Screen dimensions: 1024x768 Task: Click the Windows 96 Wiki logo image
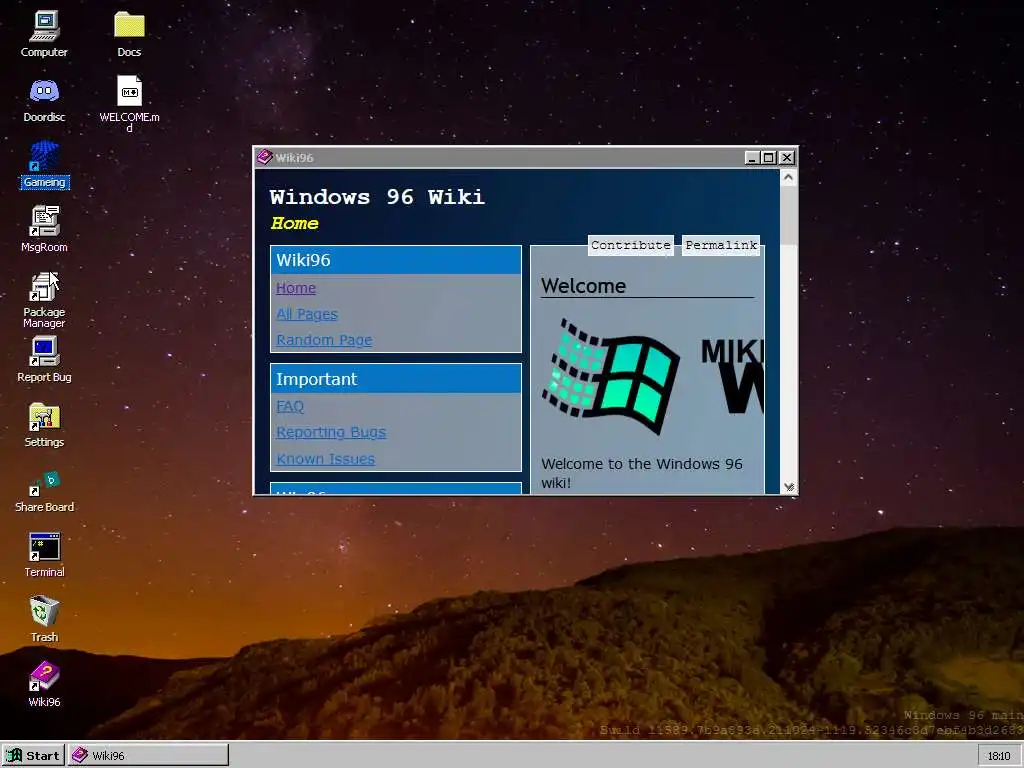pos(652,376)
